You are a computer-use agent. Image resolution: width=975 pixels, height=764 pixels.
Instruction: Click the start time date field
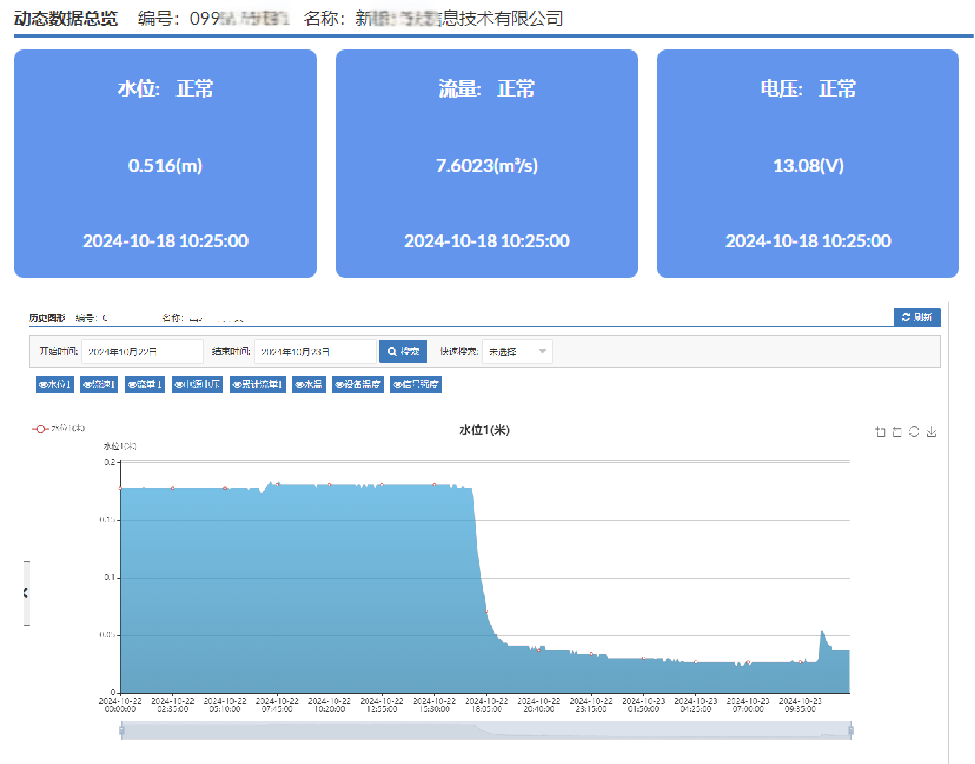pyautogui.click(x=142, y=351)
